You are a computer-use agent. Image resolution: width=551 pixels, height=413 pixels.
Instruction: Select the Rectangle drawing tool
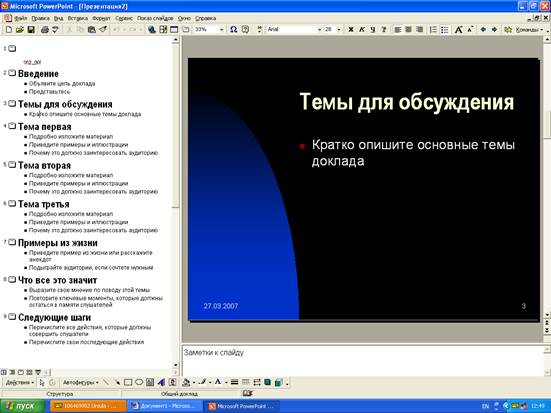click(x=128, y=382)
